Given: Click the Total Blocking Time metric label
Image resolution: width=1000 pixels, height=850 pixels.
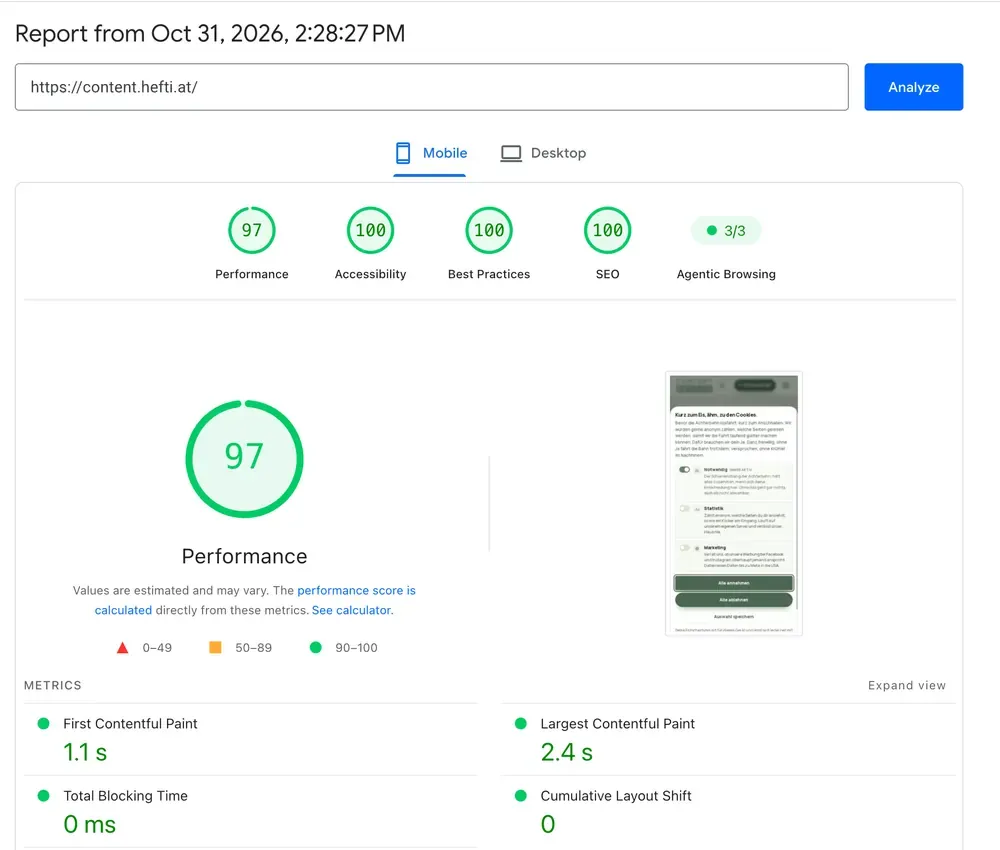Looking at the screenshot, I should pos(126,796).
